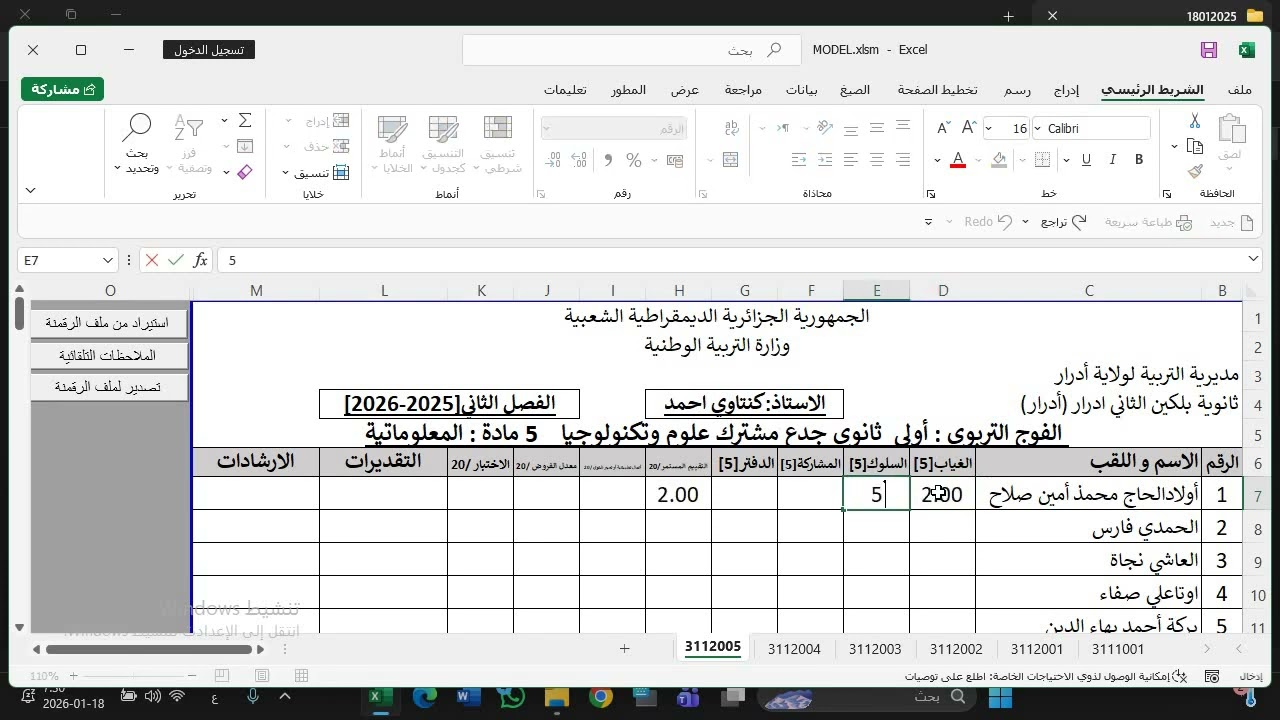Open the Page Layout (تخطيط الصفحة) tab
Image resolution: width=1280 pixels, height=720 pixels.
(937, 90)
